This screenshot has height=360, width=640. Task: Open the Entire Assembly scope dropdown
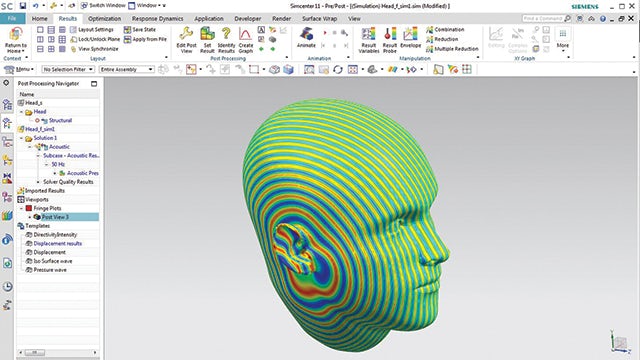pyautogui.click(x=127, y=69)
